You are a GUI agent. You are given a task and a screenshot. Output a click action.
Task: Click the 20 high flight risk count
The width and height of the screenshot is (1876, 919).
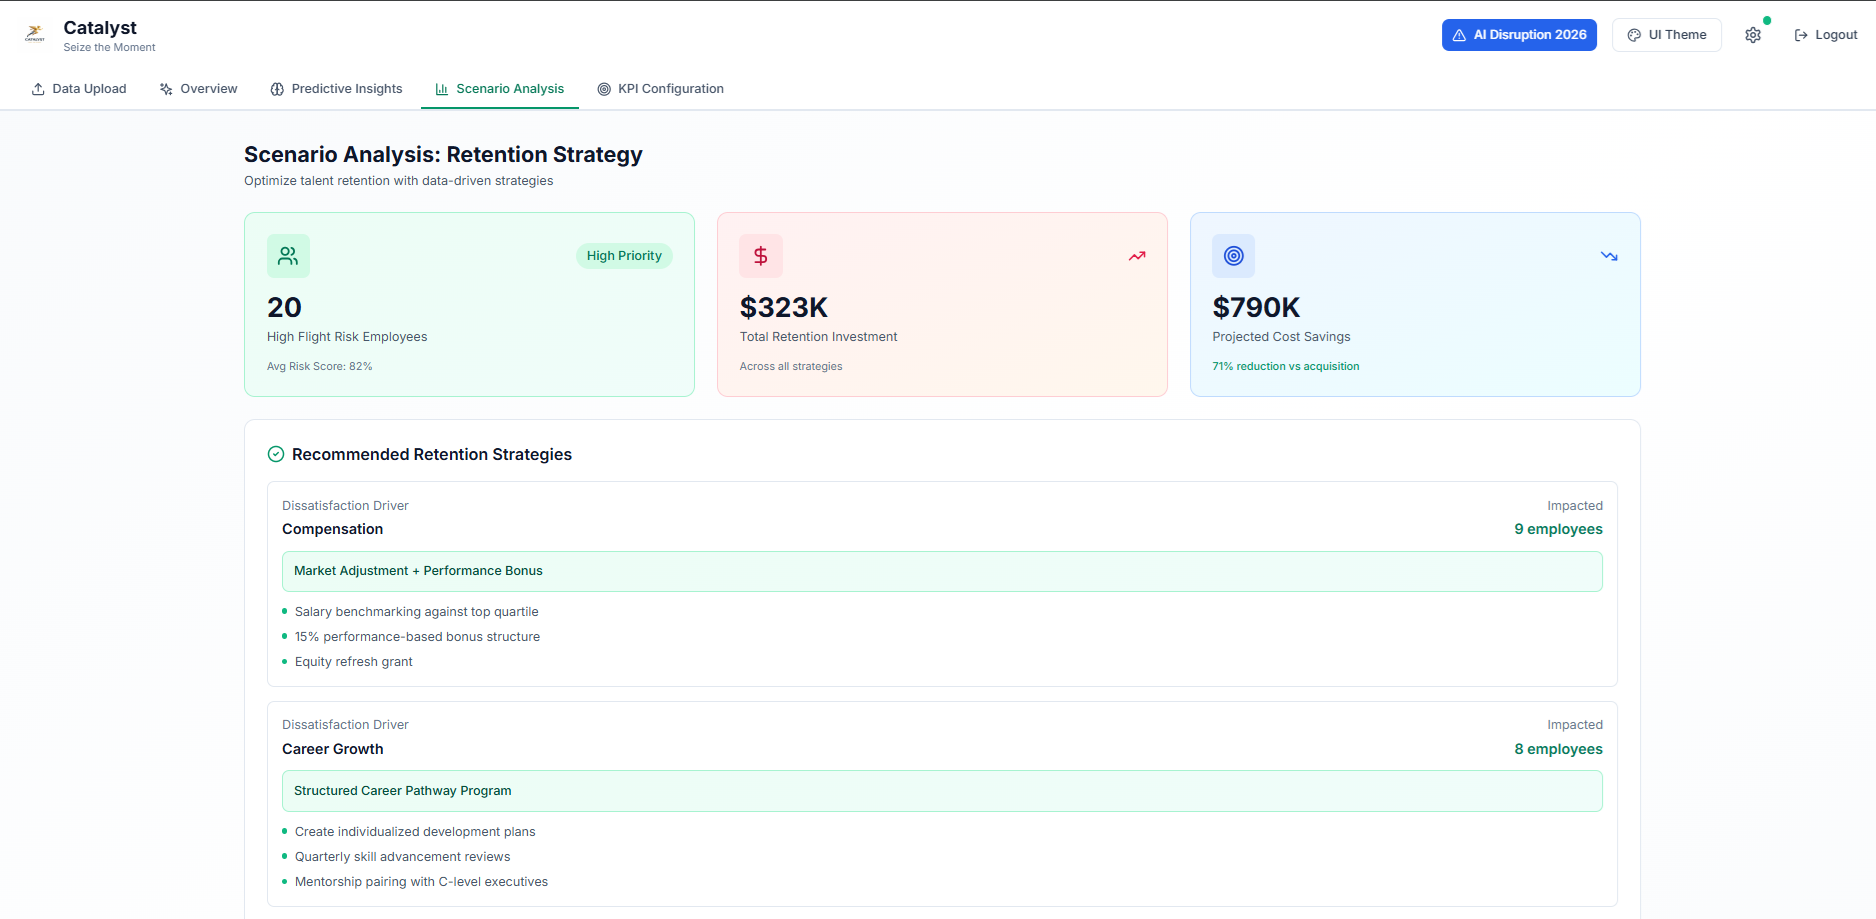click(284, 307)
